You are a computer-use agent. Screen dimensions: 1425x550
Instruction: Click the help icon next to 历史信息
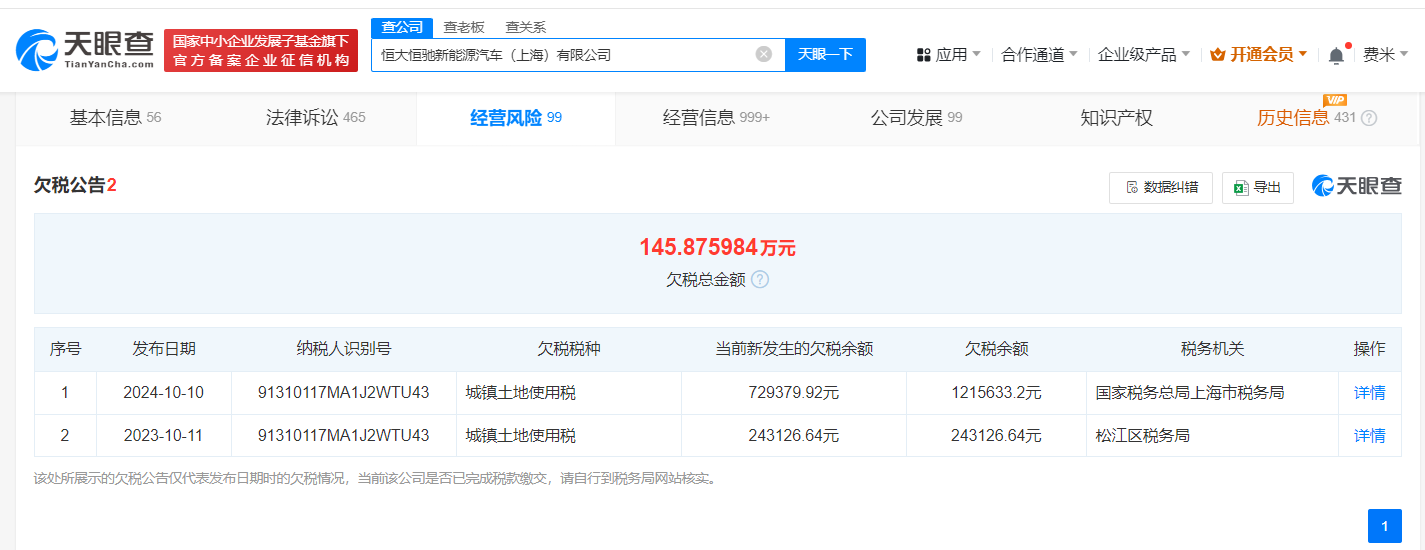coord(1369,118)
